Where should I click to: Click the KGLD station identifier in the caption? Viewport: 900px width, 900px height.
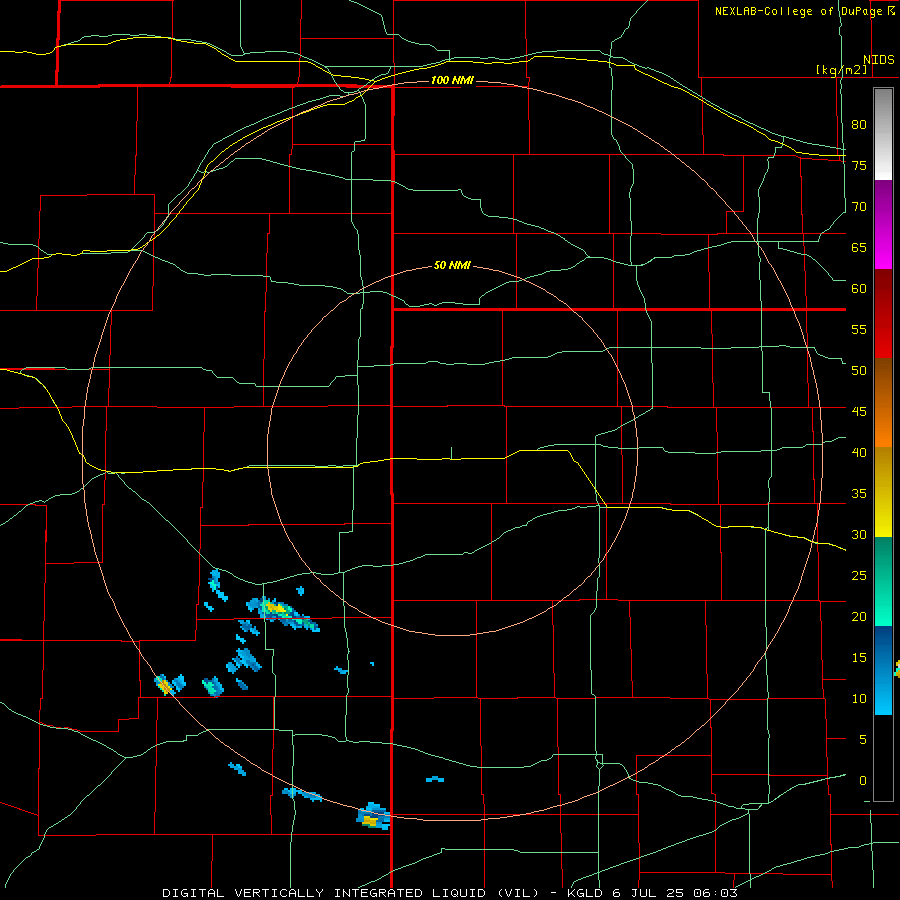coord(586,893)
